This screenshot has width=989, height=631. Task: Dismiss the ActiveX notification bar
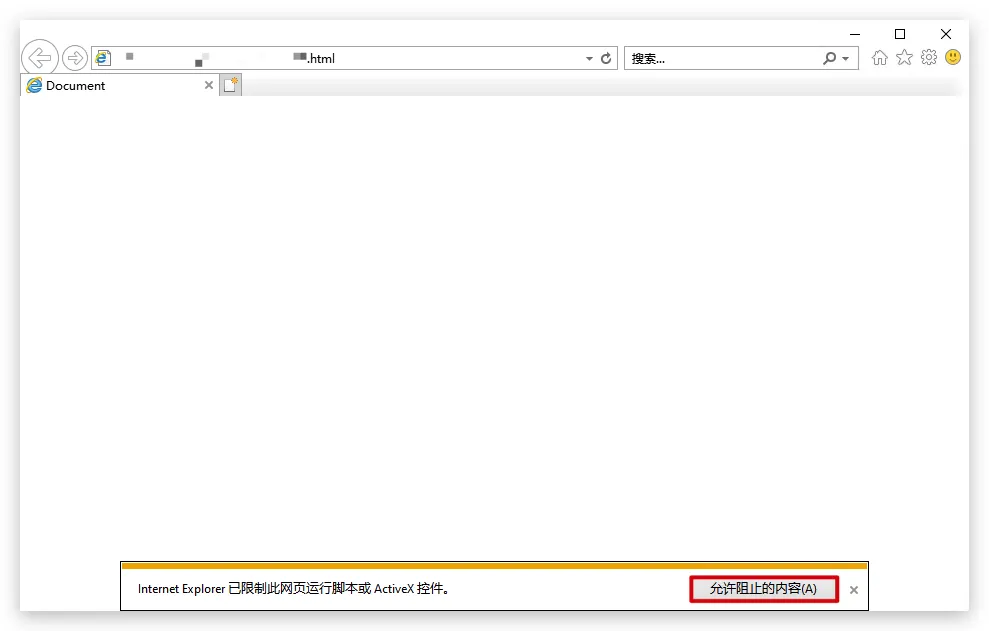point(854,590)
